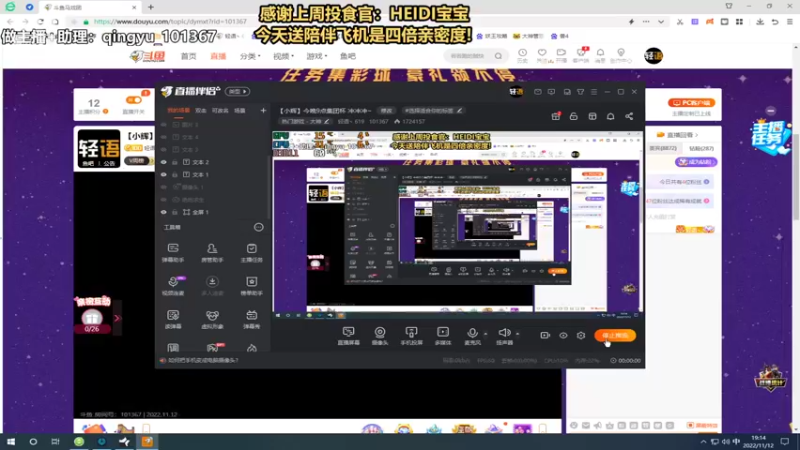Open 直播回看 link on right panel
This screenshot has height=450, width=800.
pos(678,135)
